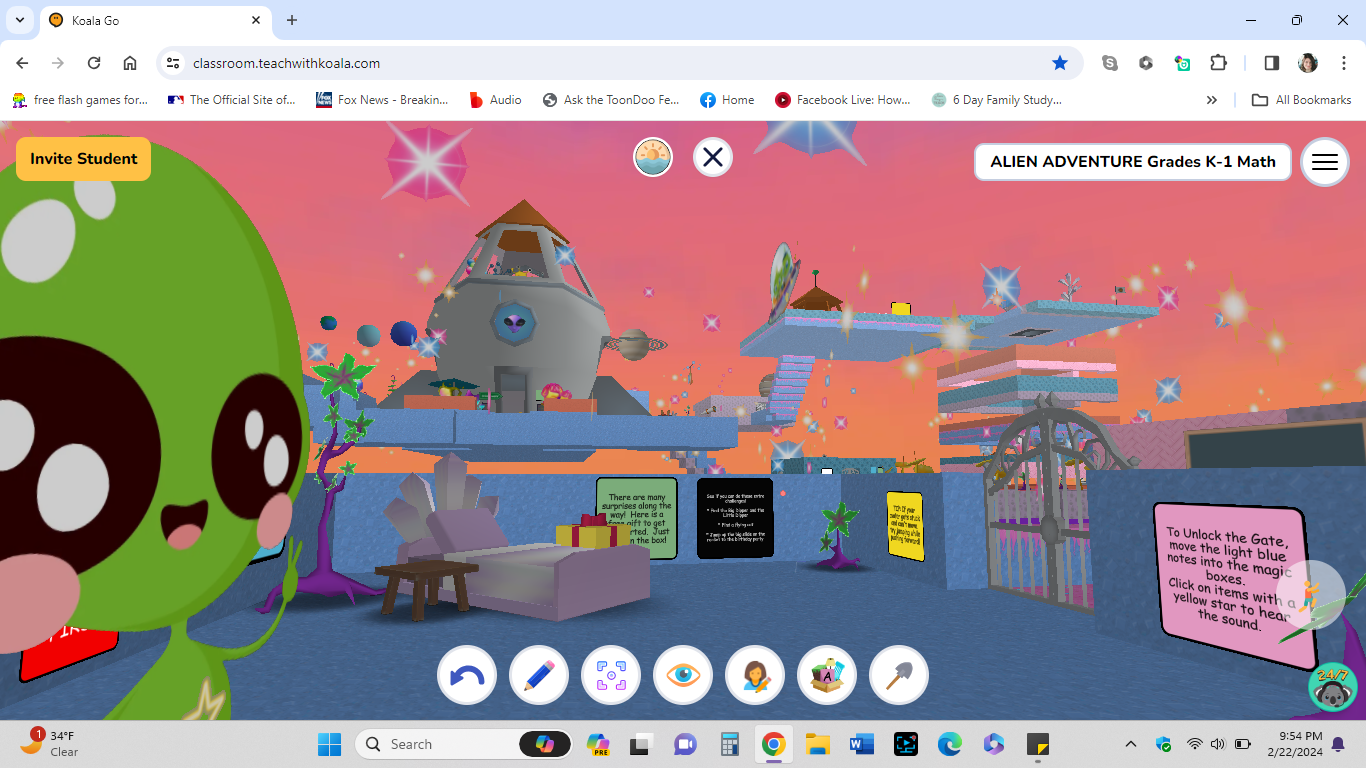Click the Undo arrow tool

coord(467,675)
